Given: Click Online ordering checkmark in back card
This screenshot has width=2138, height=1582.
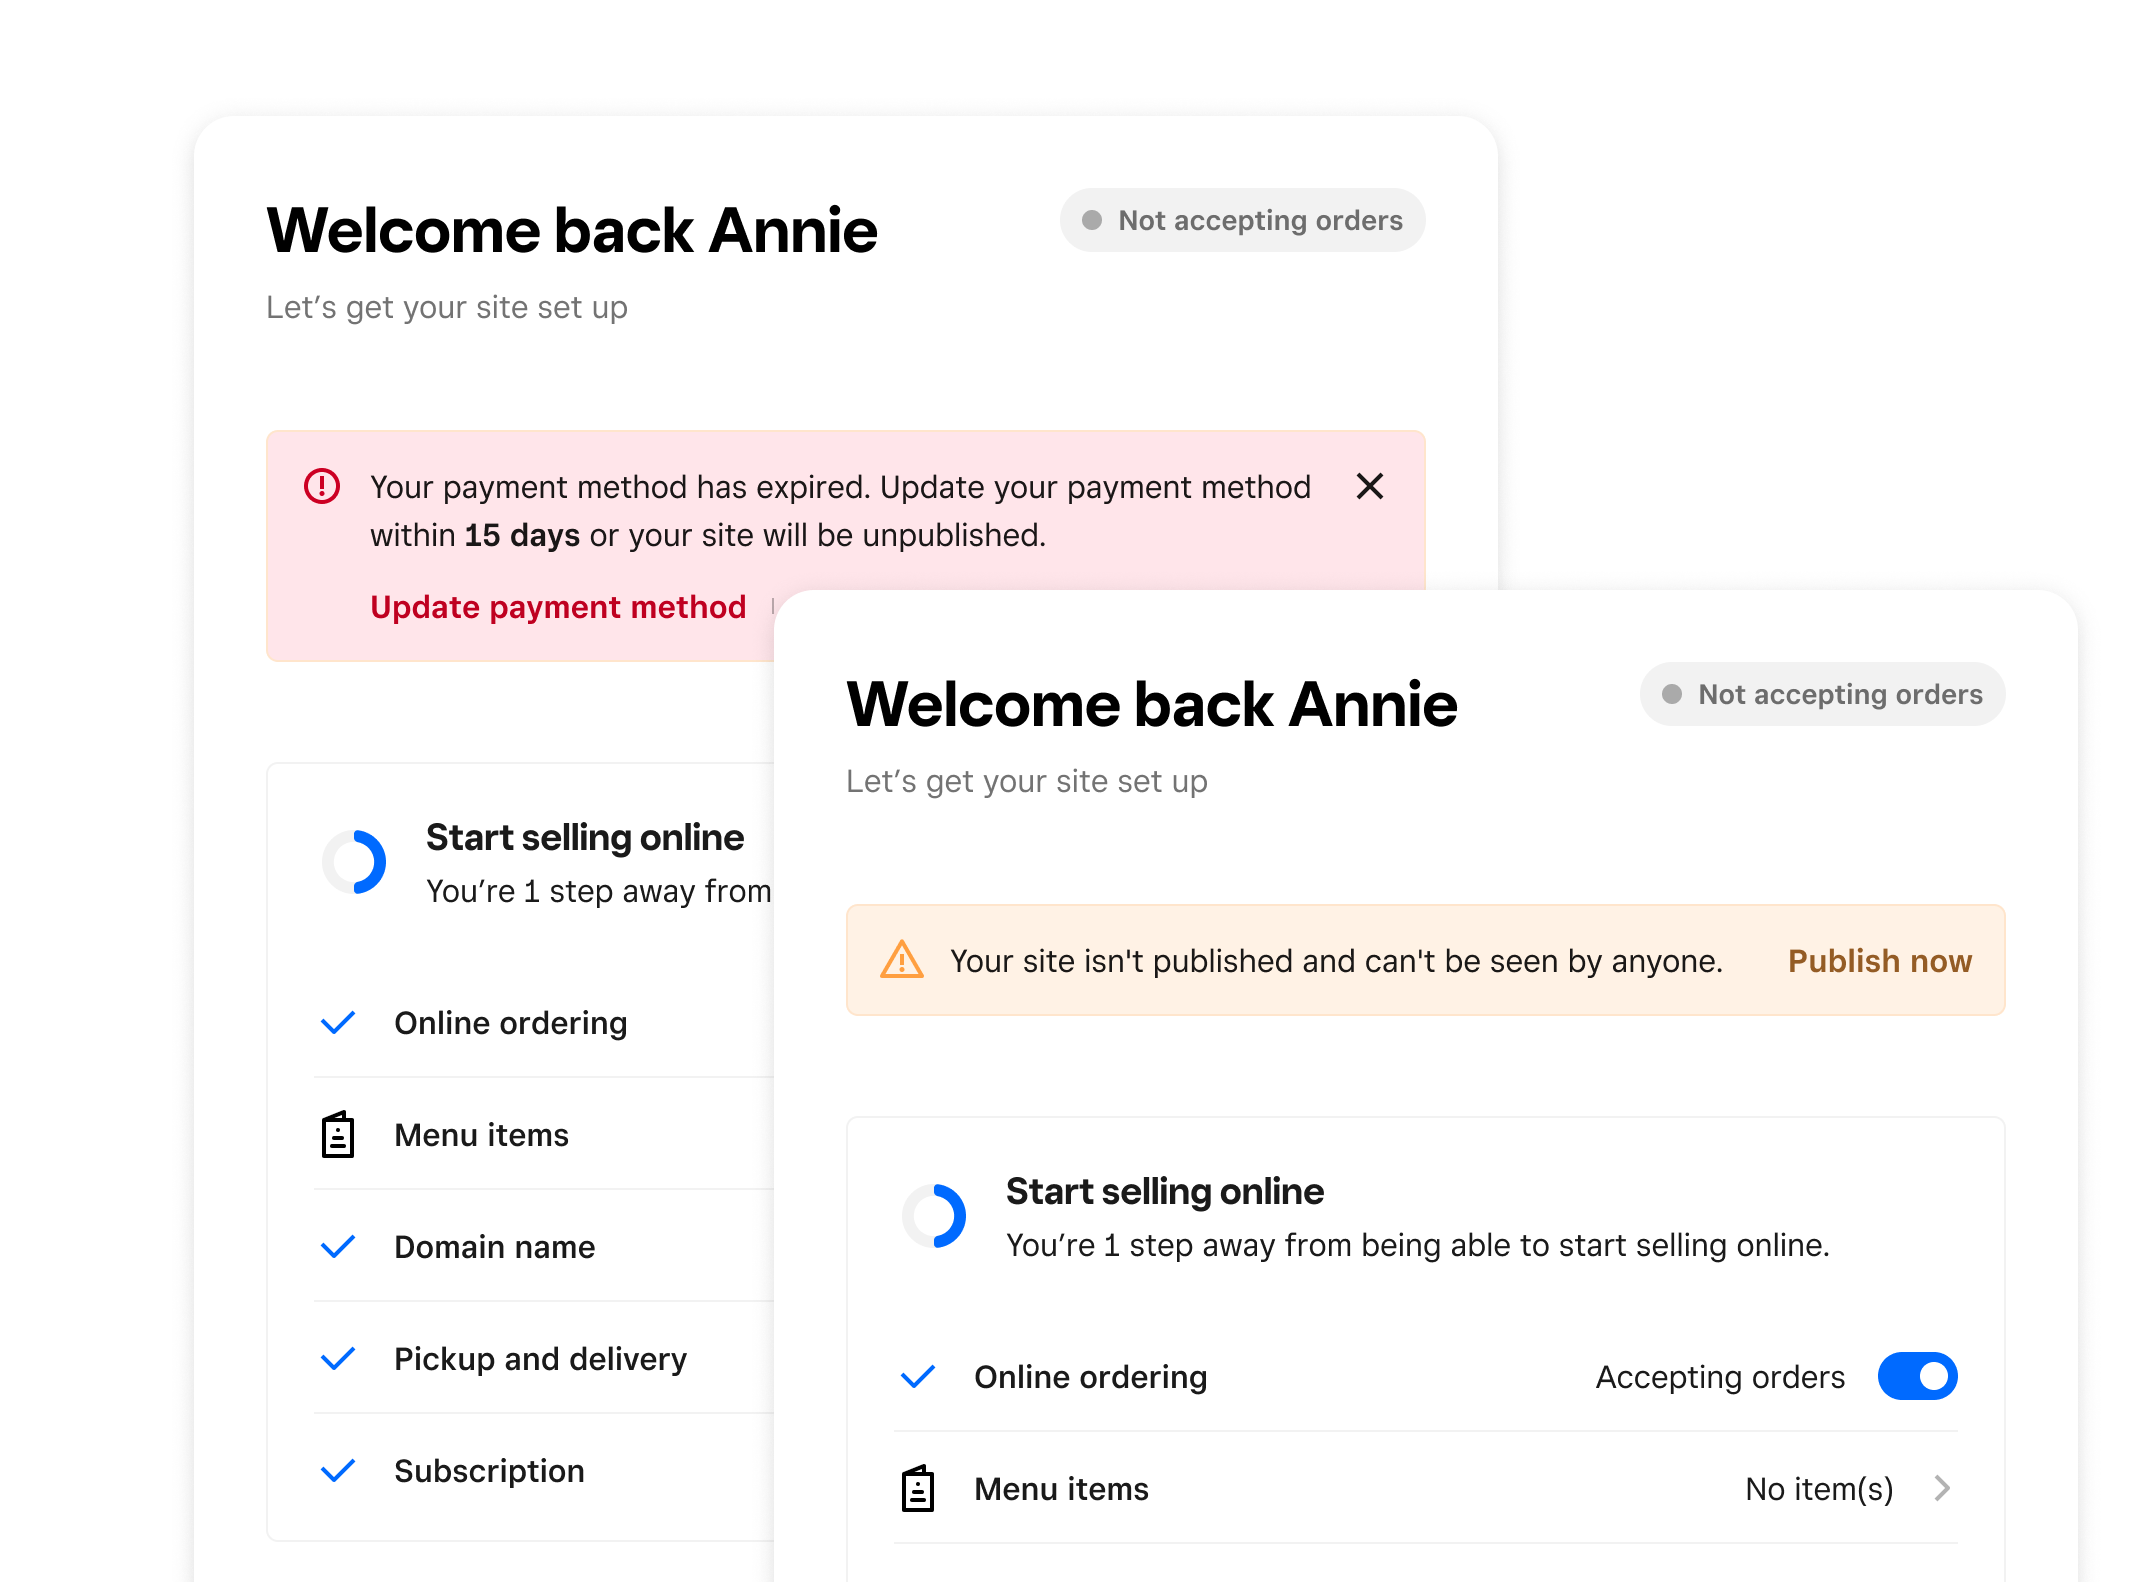Looking at the screenshot, I should click(x=338, y=1023).
